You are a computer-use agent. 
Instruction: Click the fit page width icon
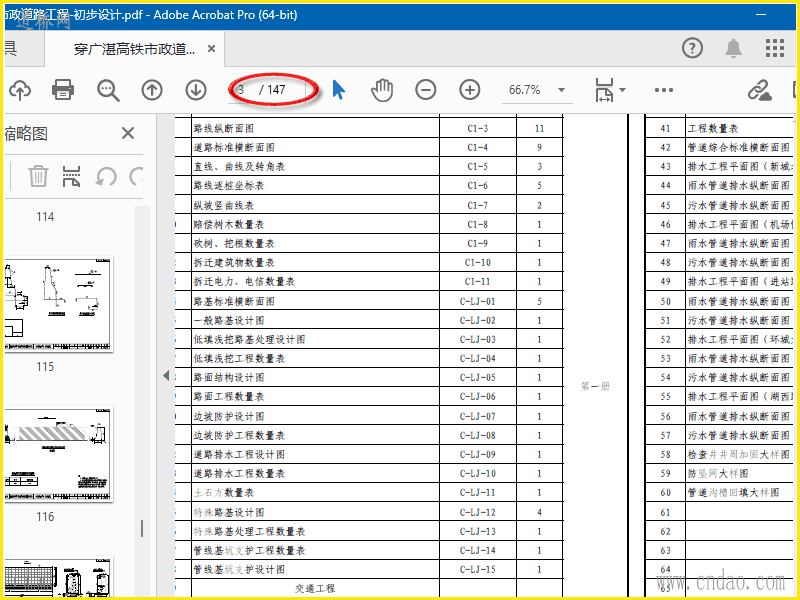click(x=604, y=90)
